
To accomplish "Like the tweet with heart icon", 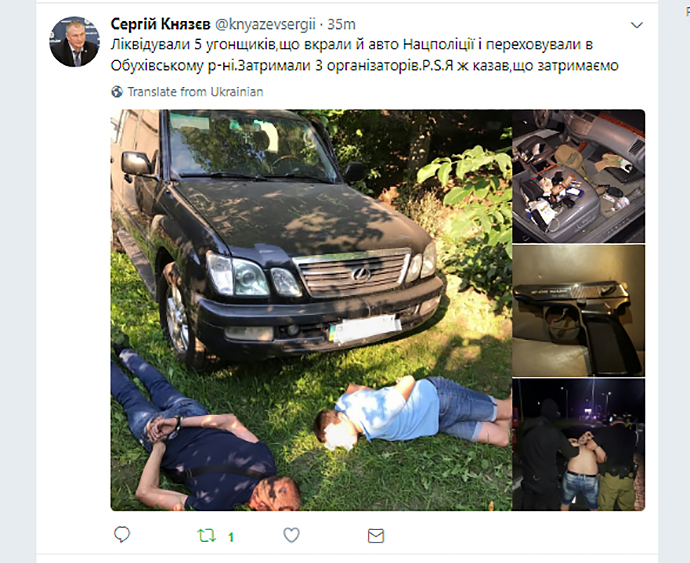I will point(291,535).
